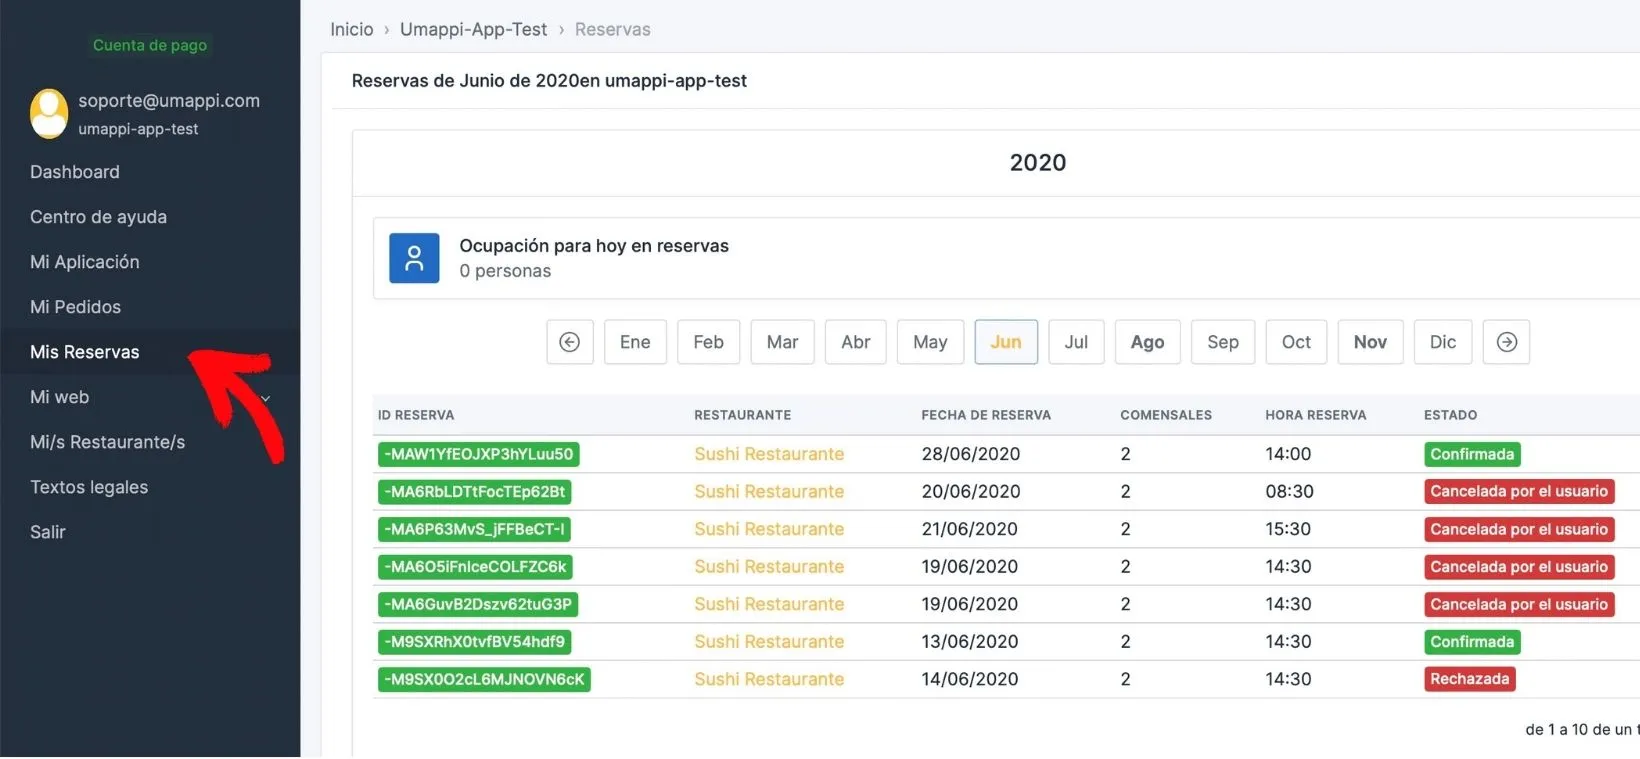This screenshot has height=759, width=1640.
Task: Click Salir to log out
Action: [48, 532]
